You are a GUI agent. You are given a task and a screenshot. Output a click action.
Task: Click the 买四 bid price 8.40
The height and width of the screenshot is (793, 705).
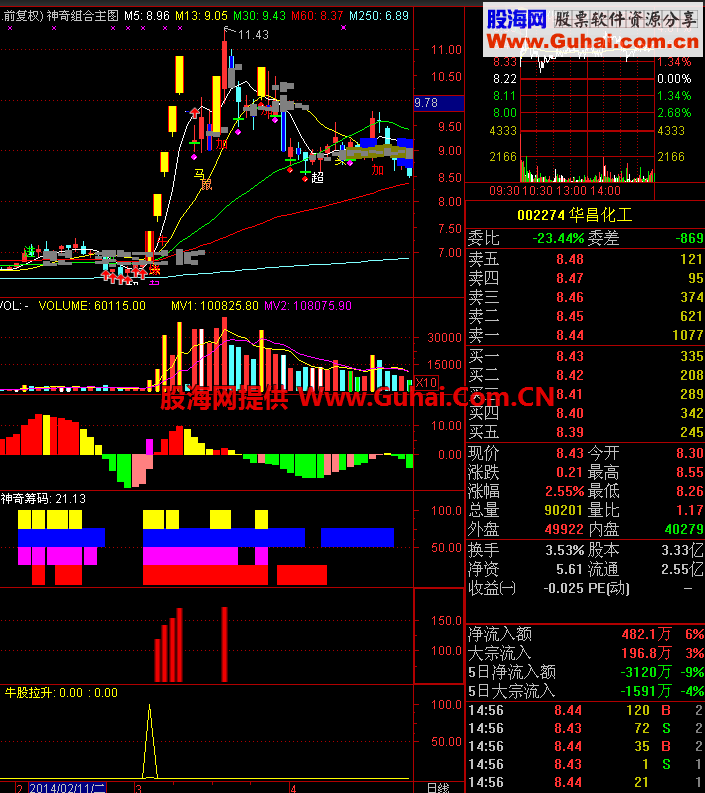coord(570,414)
